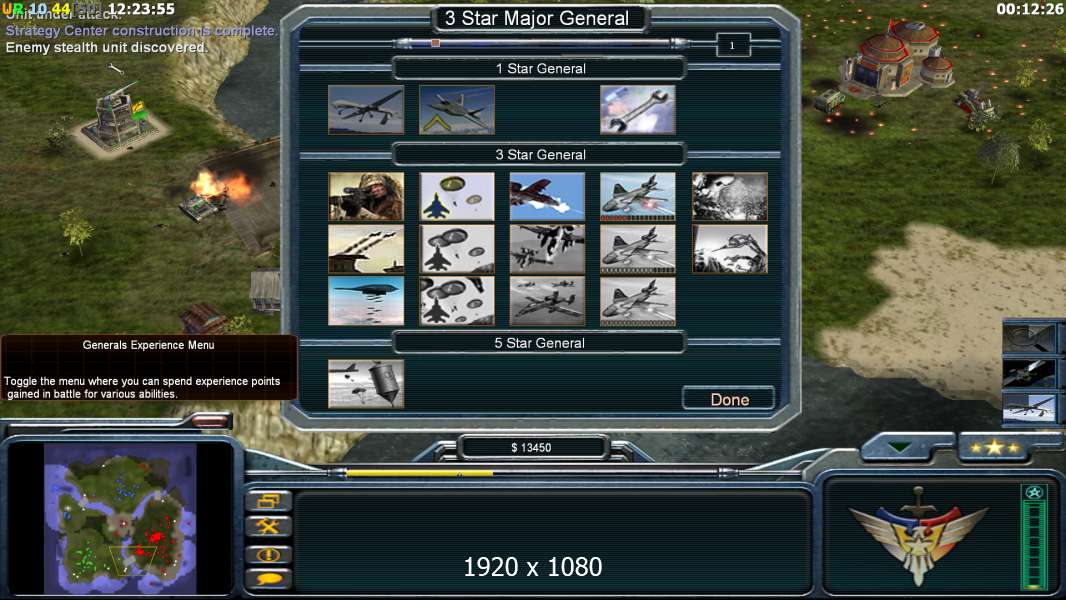Screen dimensions: 1066x600
Task: Choose the missile defense Patriot icon
Action: (366, 249)
